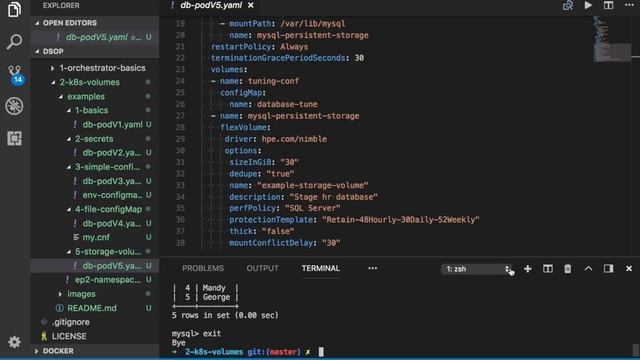
Task: Open the Search view in activity bar
Action: pyautogui.click(x=14, y=41)
